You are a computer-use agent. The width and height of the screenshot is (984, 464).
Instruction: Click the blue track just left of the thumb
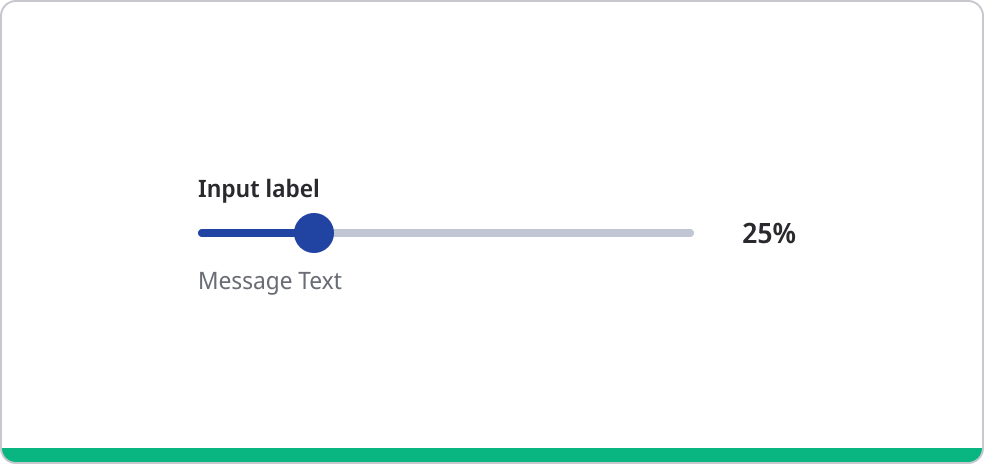point(285,233)
